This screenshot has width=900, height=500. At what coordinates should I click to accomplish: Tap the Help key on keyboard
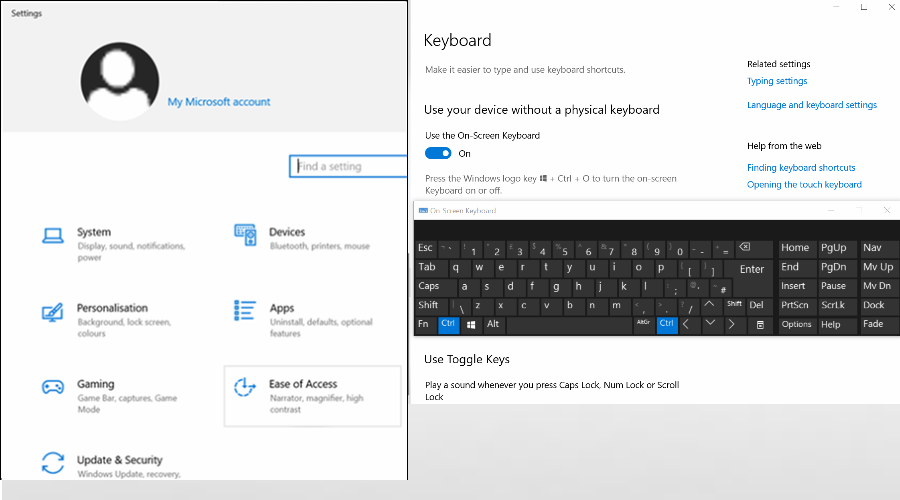[837, 325]
